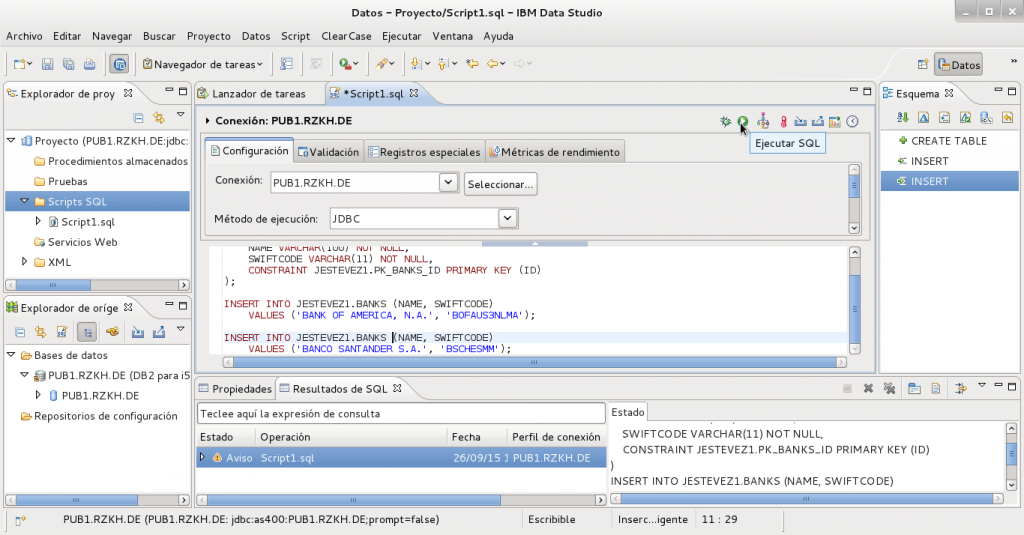Image resolution: width=1024 pixels, height=535 pixels.
Task: Expand the Conexión: PUB1.RZKH.DE section triangle
Action: [207, 120]
